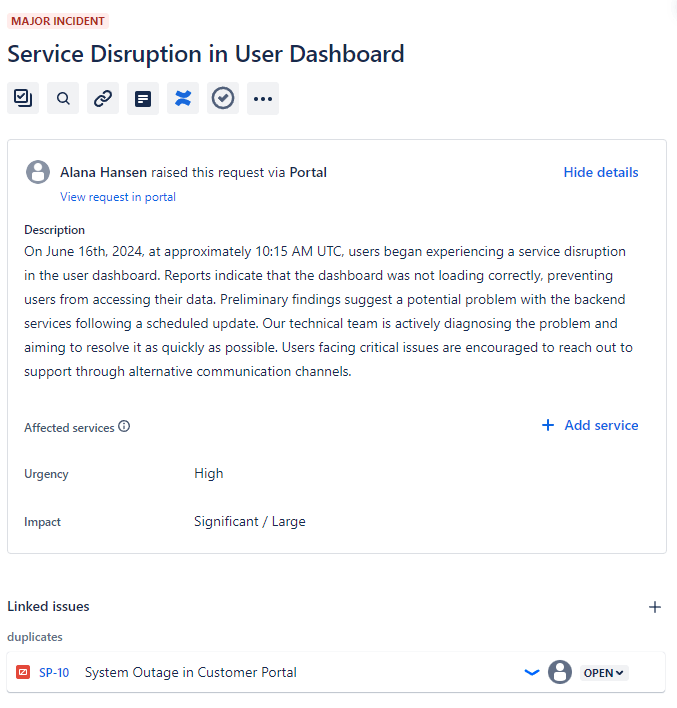Click the assignee avatar on linked issue SP-10
Image resolution: width=677 pixels, height=708 pixels.
560,672
